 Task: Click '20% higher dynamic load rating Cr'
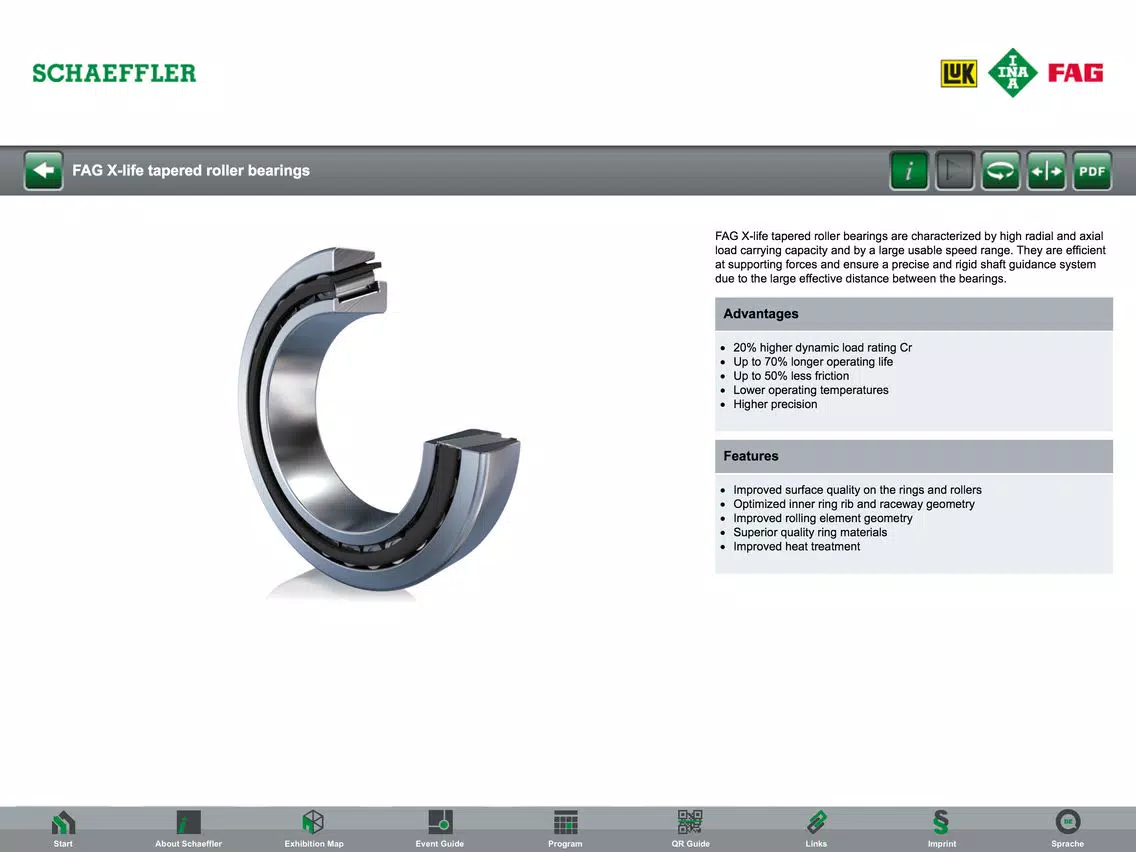pos(822,348)
